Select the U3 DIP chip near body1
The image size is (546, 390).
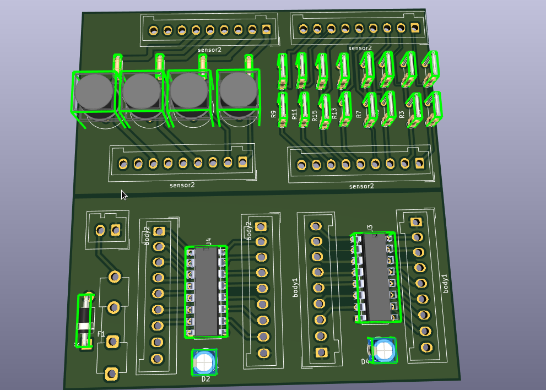(376, 278)
